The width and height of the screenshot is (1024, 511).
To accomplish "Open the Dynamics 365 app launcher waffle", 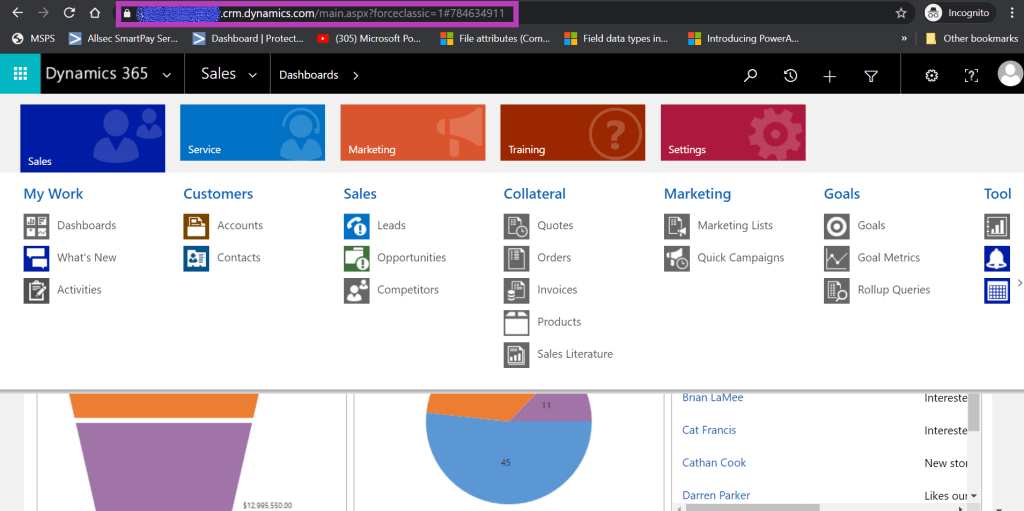I will [20, 75].
